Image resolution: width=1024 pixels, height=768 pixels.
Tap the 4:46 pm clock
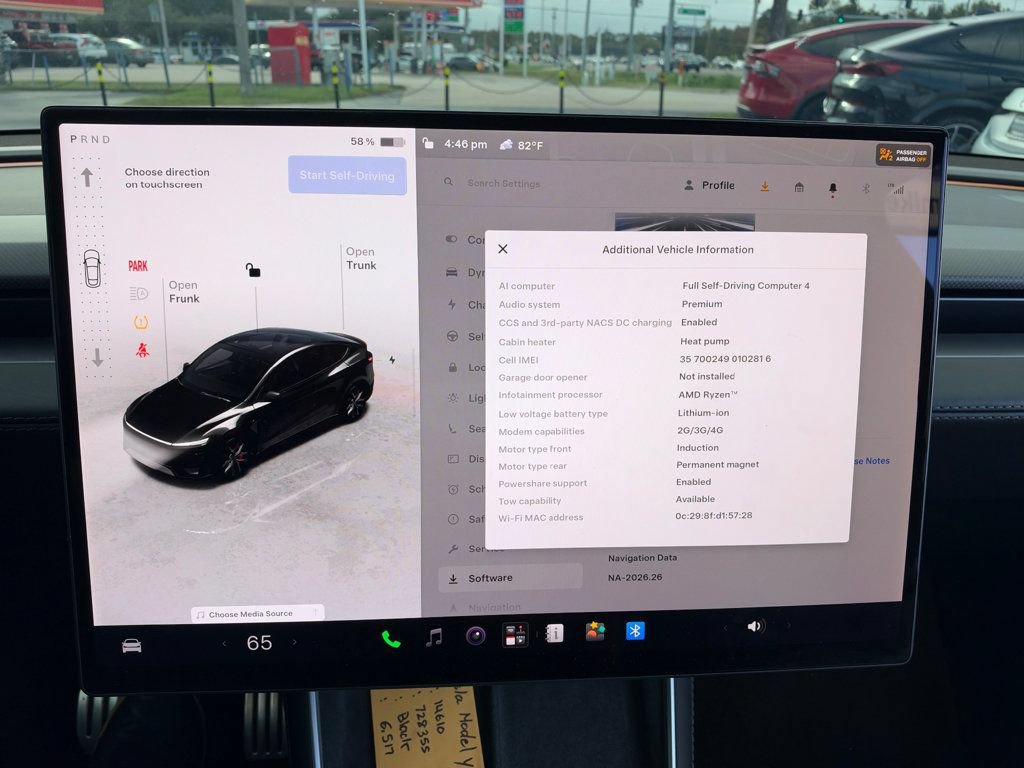[466, 144]
